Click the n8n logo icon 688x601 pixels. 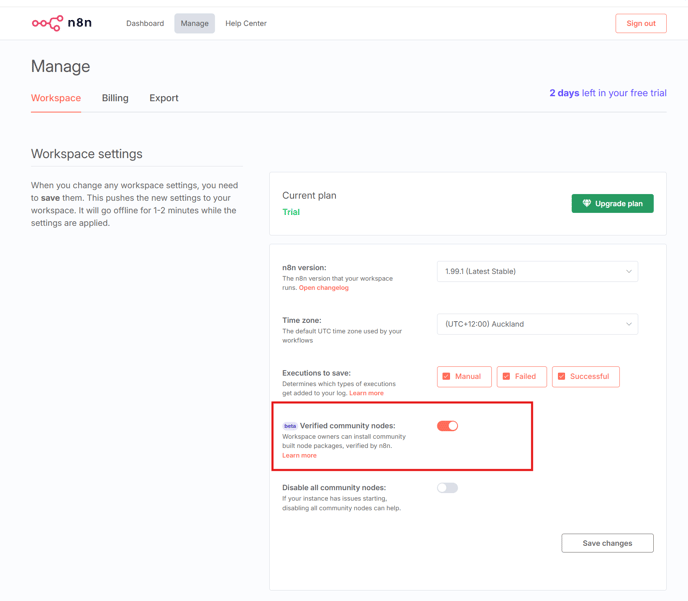pos(47,23)
